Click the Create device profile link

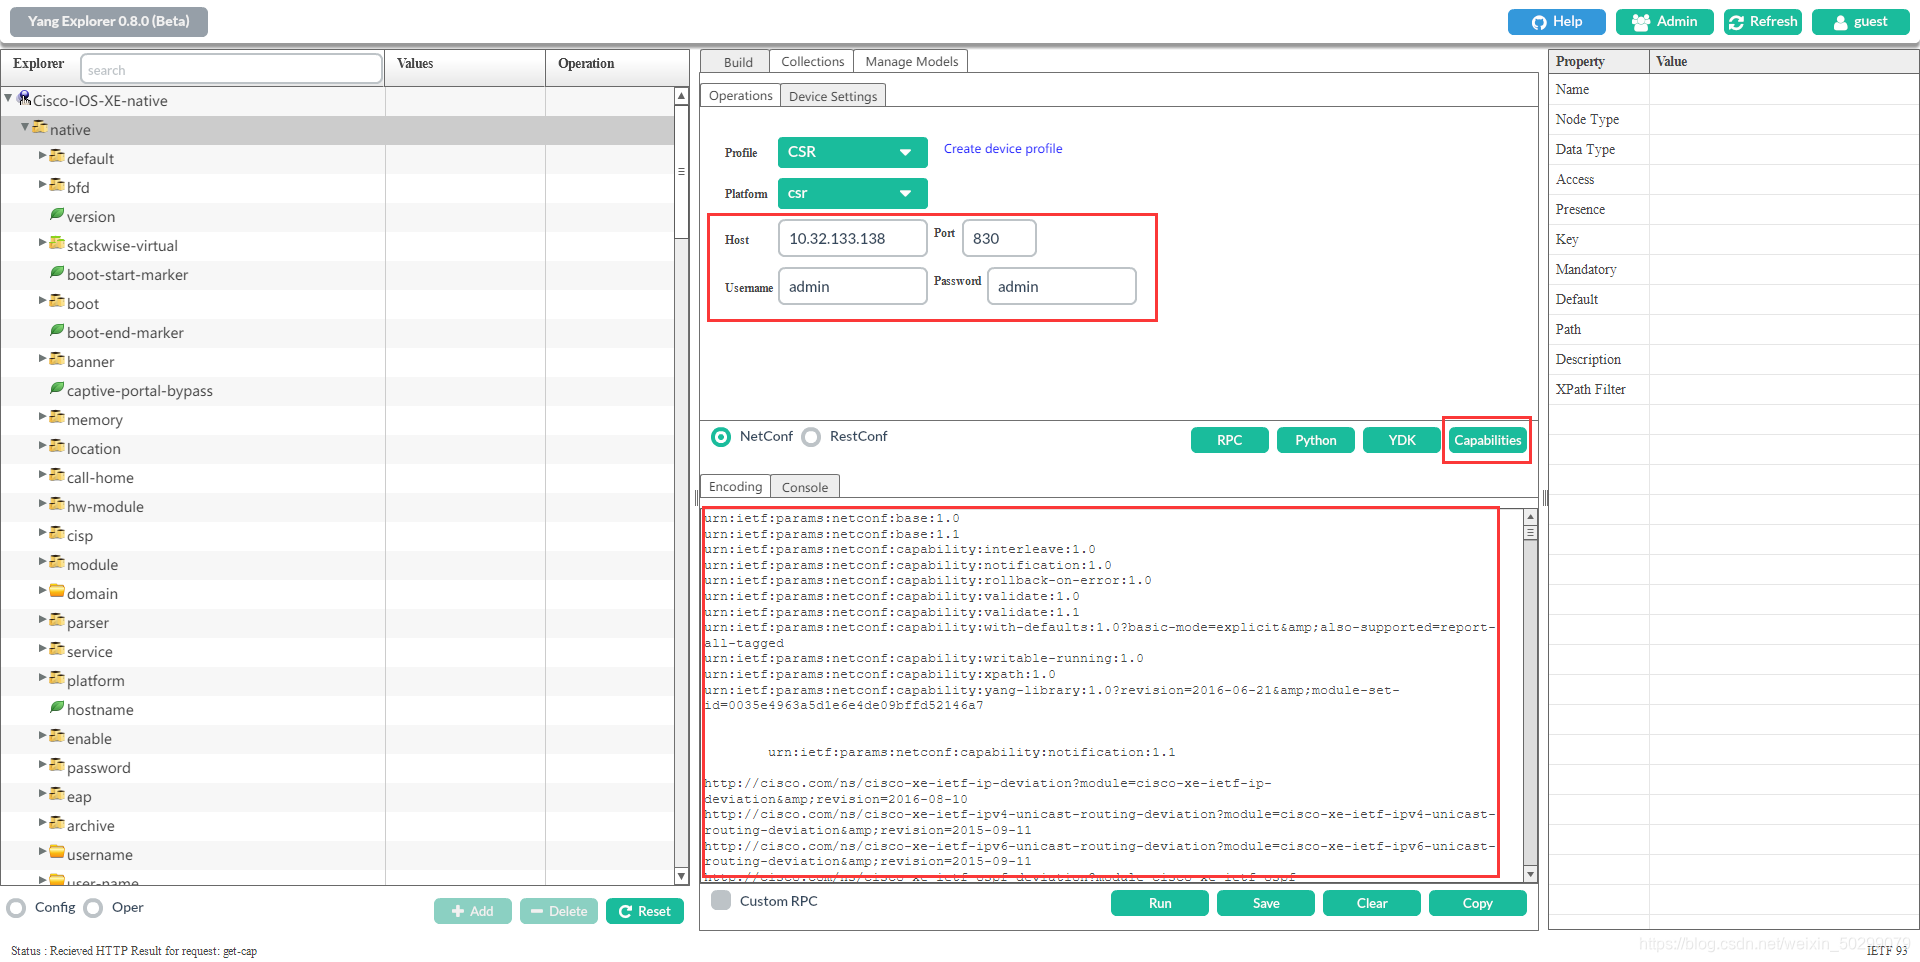pyautogui.click(x=1002, y=148)
